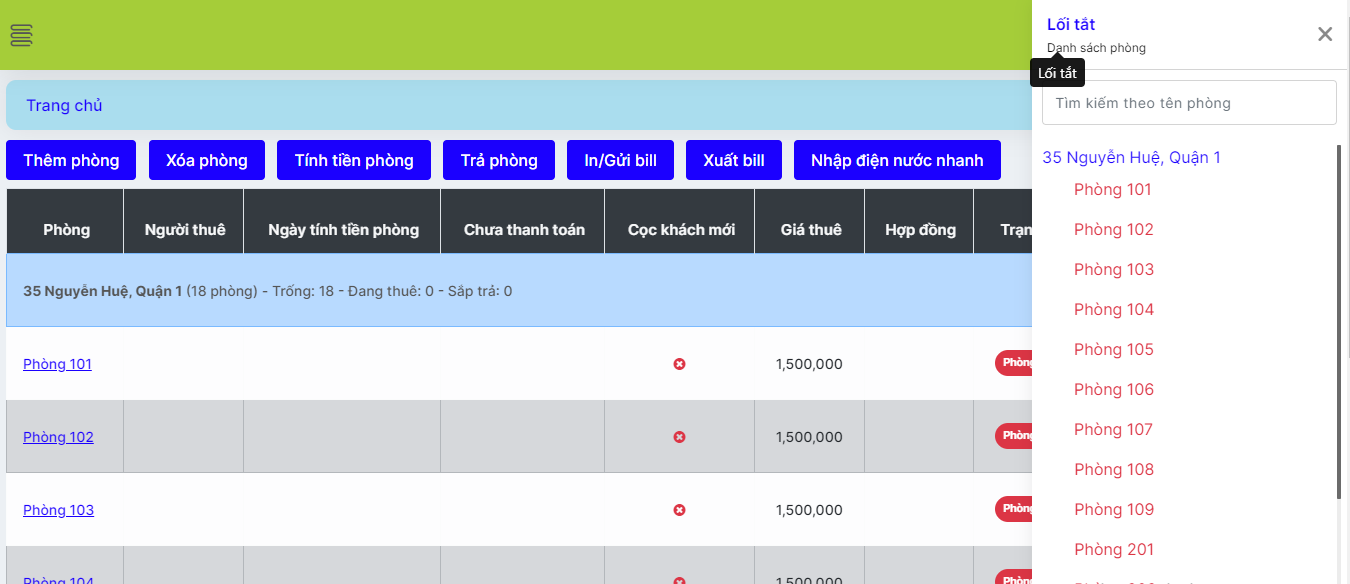The height and width of the screenshot is (584, 1350).
Task: Click the Thêm phòng button
Action: (71, 160)
